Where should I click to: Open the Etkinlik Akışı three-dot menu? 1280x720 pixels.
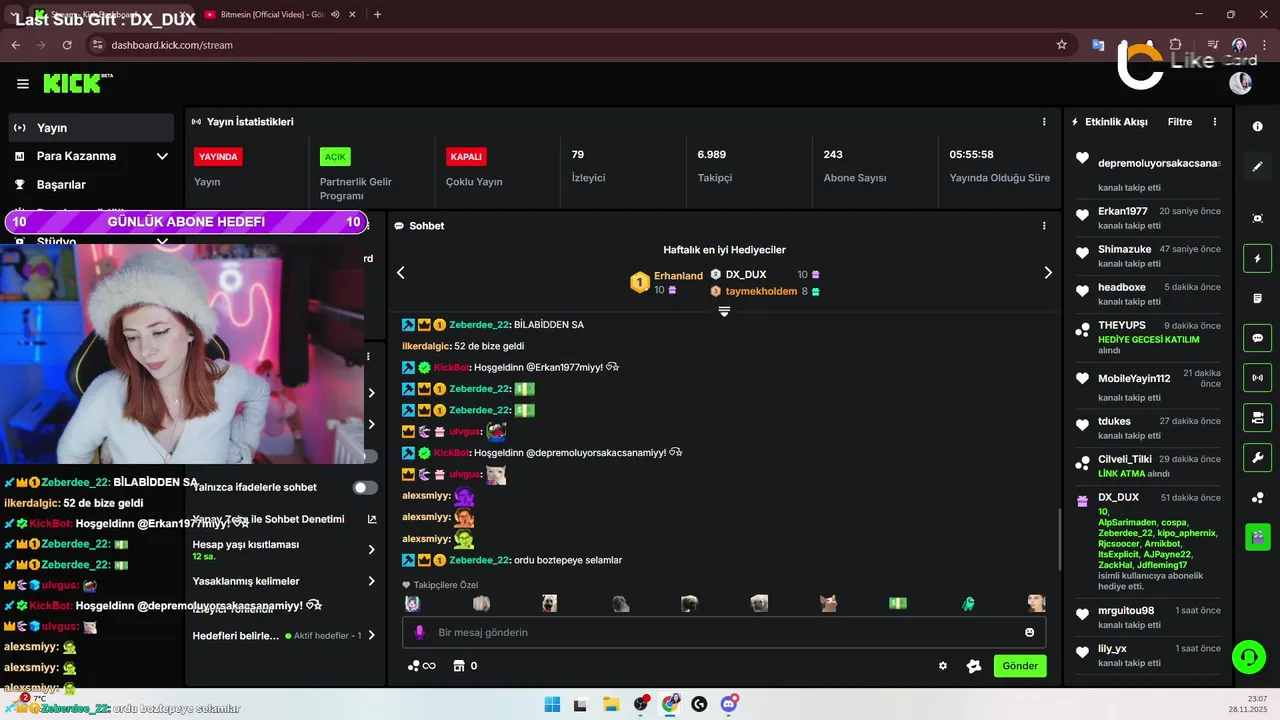pos(1215,122)
